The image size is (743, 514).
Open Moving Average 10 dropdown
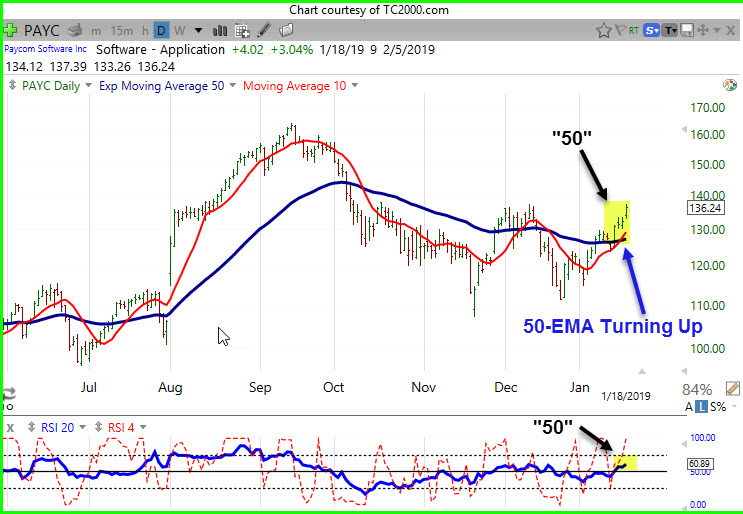[x=354, y=86]
